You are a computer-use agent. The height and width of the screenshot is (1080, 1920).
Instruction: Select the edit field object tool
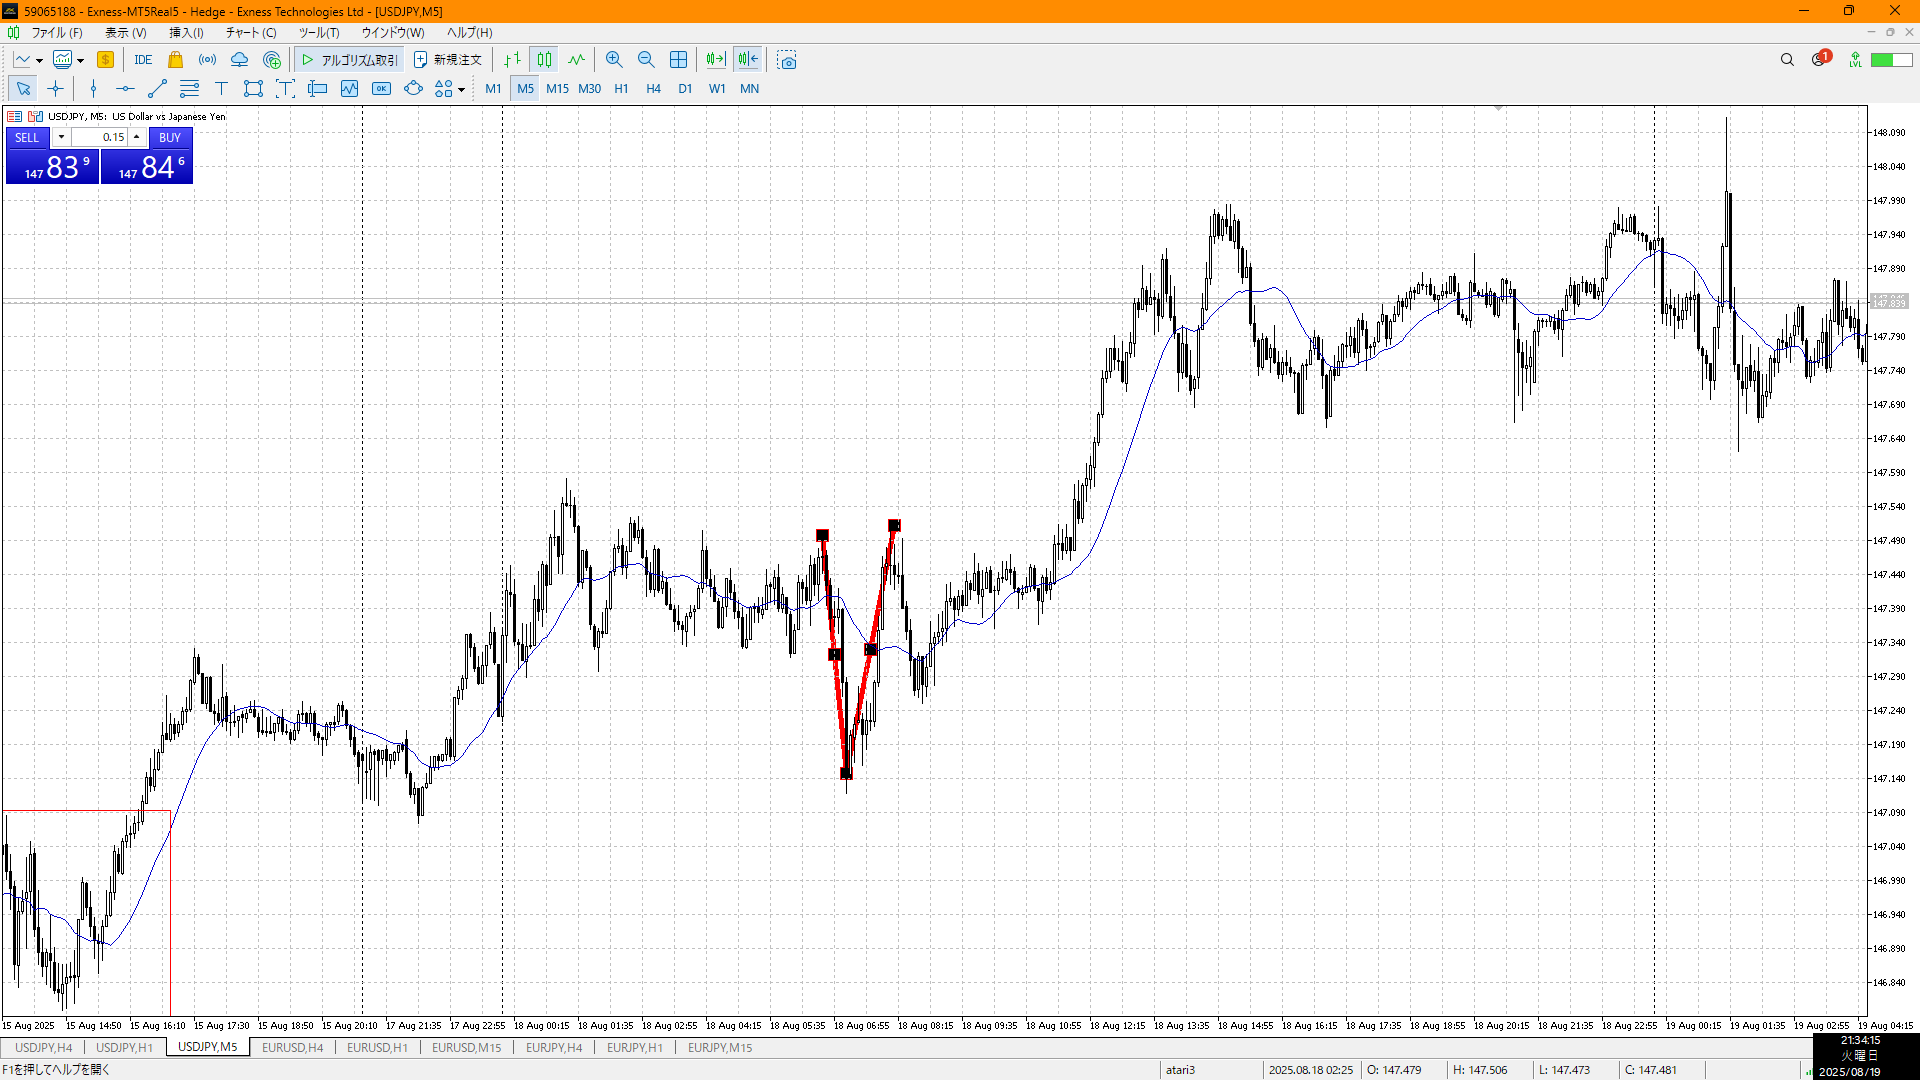[x=317, y=89]
